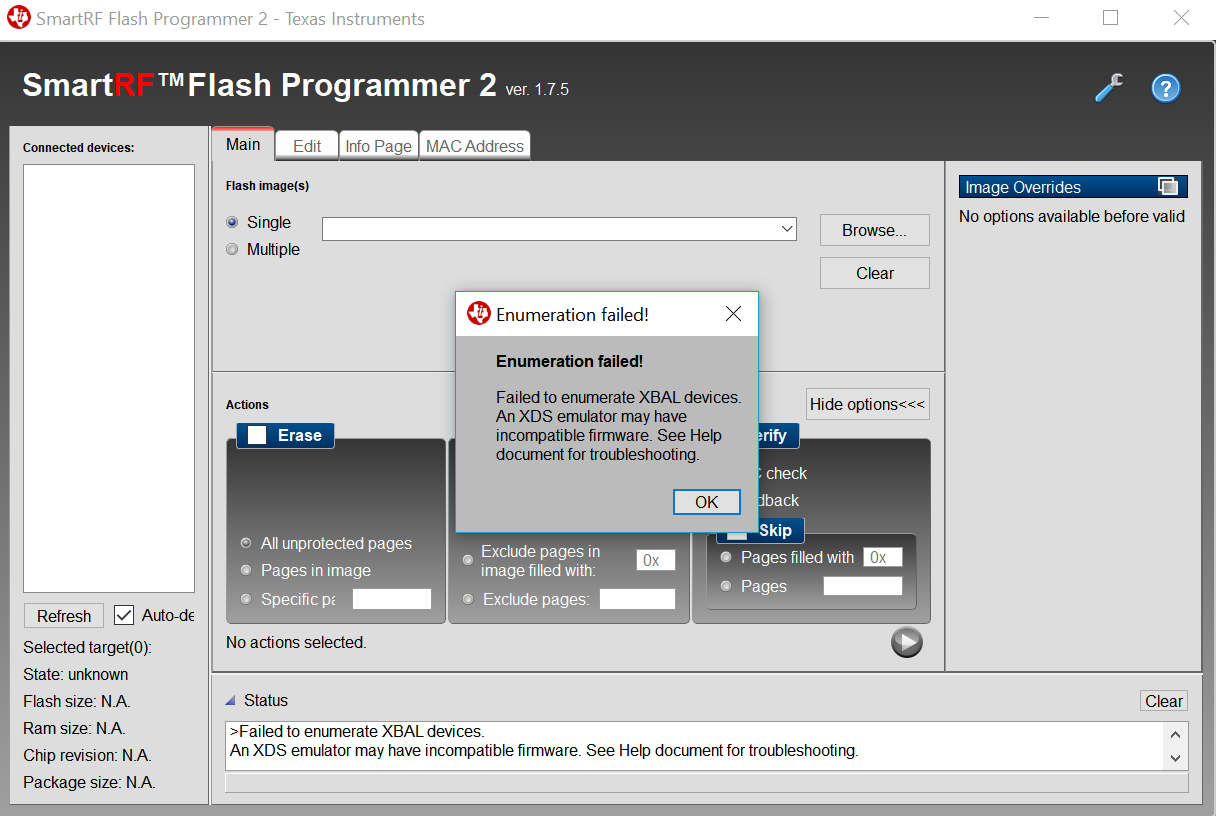Switch to the Edit tab
Screen dimensions: 1216x816
307,146
